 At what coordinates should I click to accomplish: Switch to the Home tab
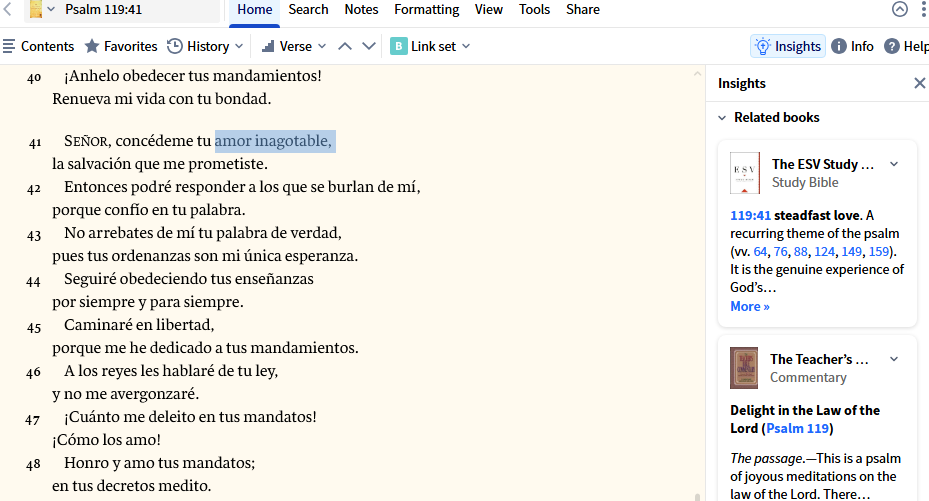(x=254, y=9)
